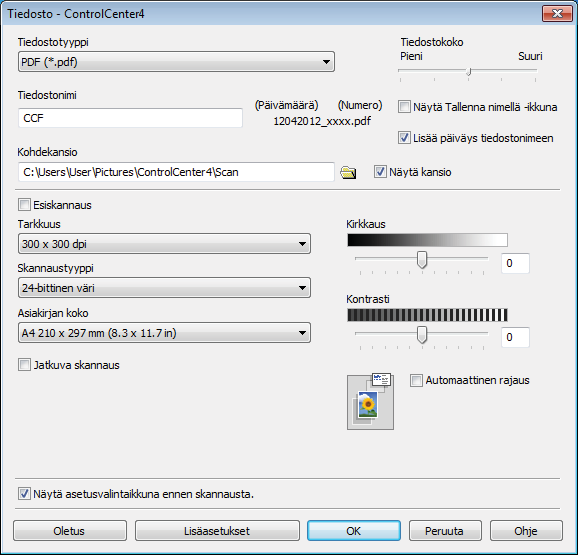Click the Peruuta button

point(445,531)
